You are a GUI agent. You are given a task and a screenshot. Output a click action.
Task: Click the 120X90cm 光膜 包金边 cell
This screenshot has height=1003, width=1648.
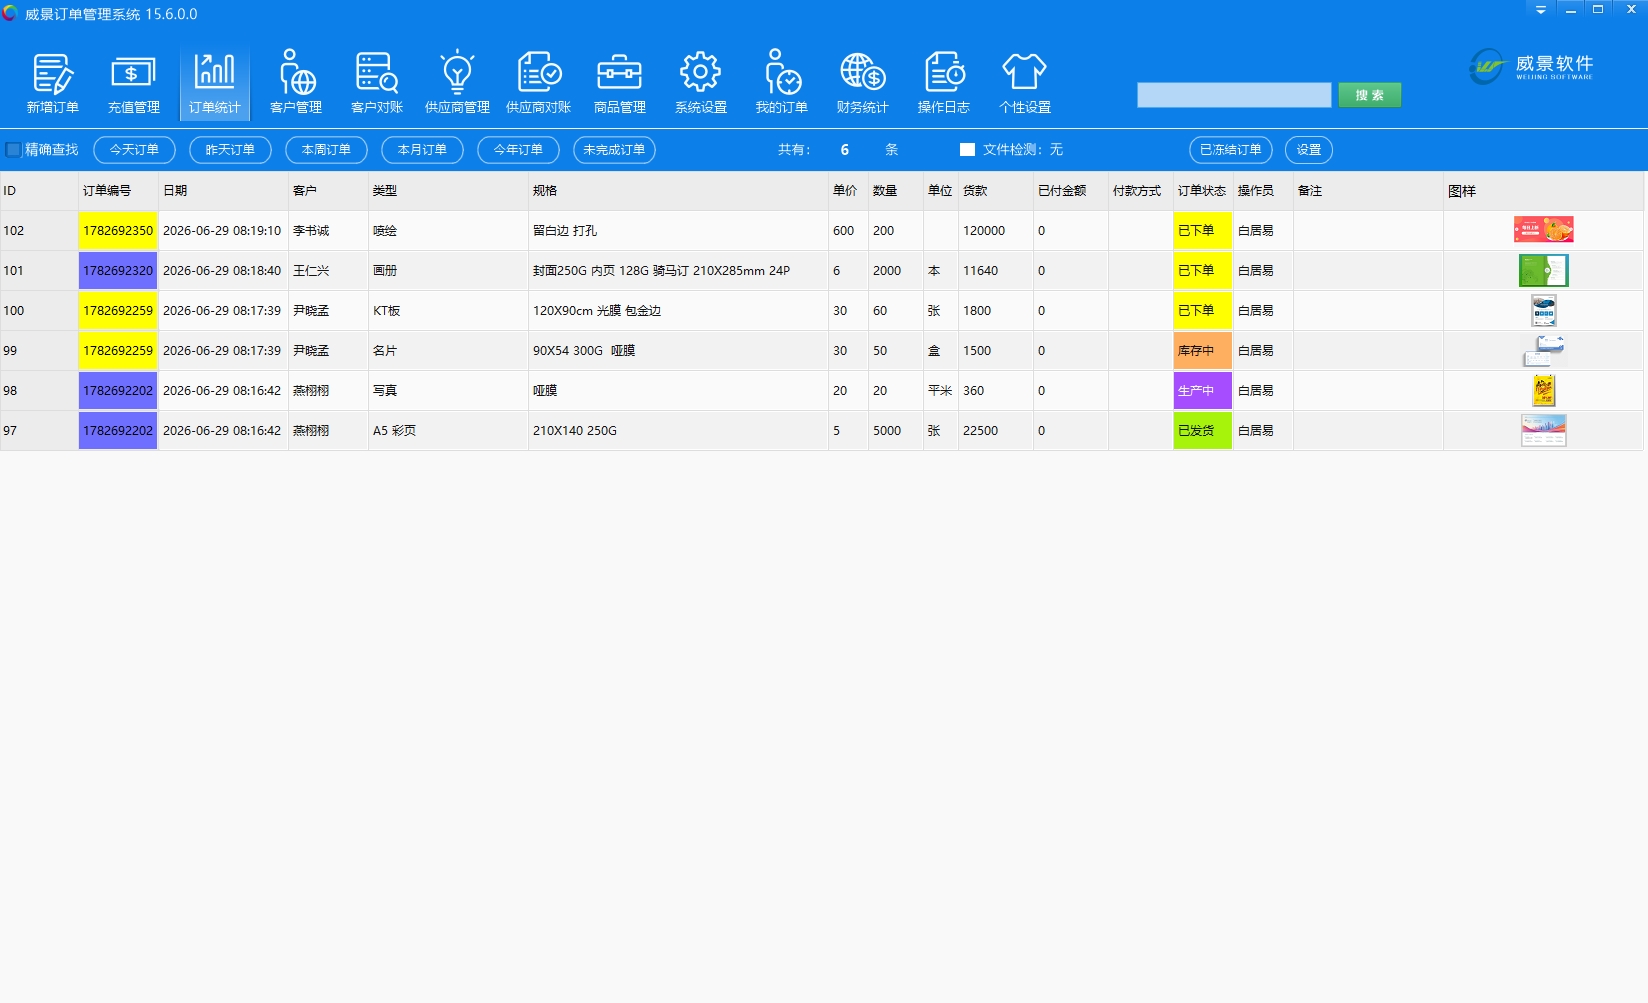point(678,311)
